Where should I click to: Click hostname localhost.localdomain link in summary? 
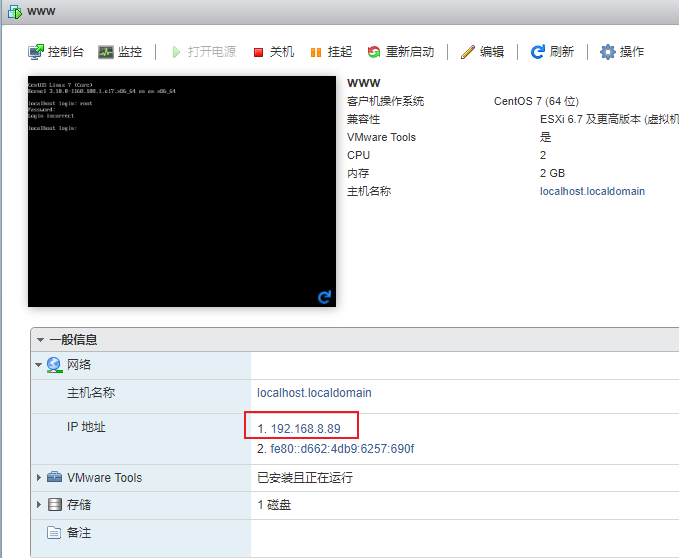pos(592,191)
